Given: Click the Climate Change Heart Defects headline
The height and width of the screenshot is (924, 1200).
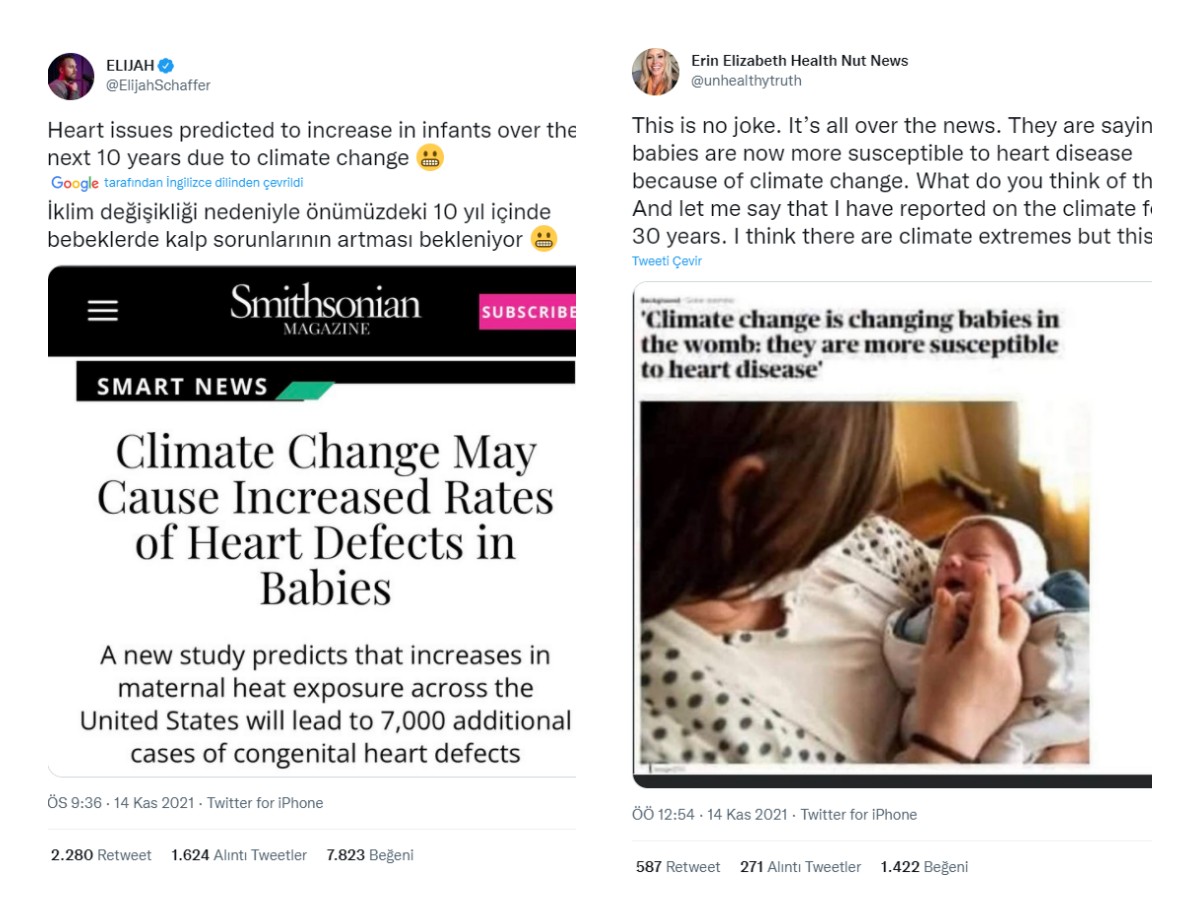Looking at the screenshot, I should 325,520.
